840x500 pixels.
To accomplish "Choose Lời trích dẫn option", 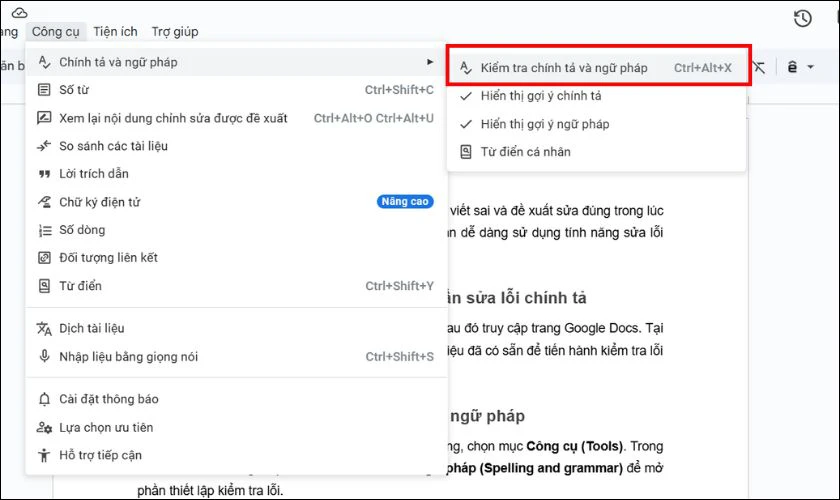I will pyautogui.click(x=236, y=174).
